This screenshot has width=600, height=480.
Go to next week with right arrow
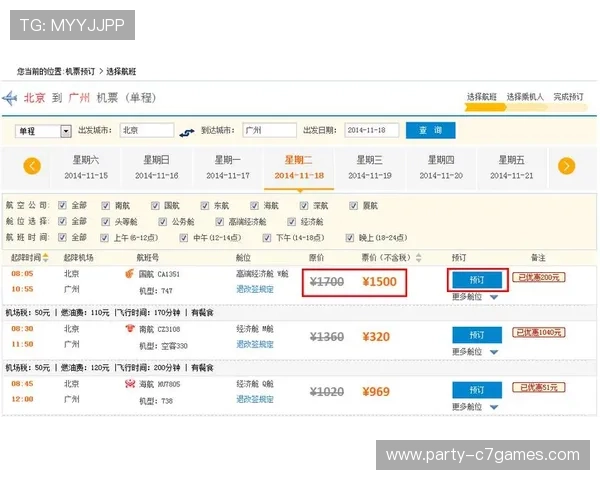(x=566, y=166)
